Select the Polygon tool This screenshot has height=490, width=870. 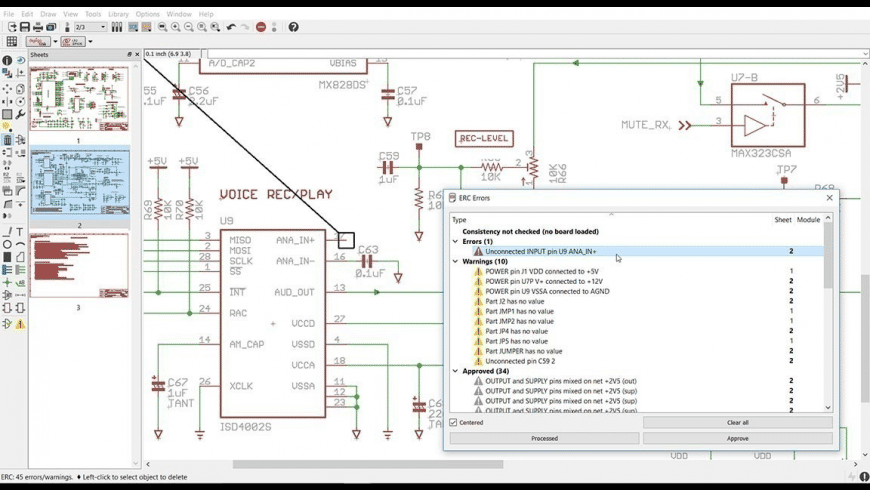click(21, 257)
